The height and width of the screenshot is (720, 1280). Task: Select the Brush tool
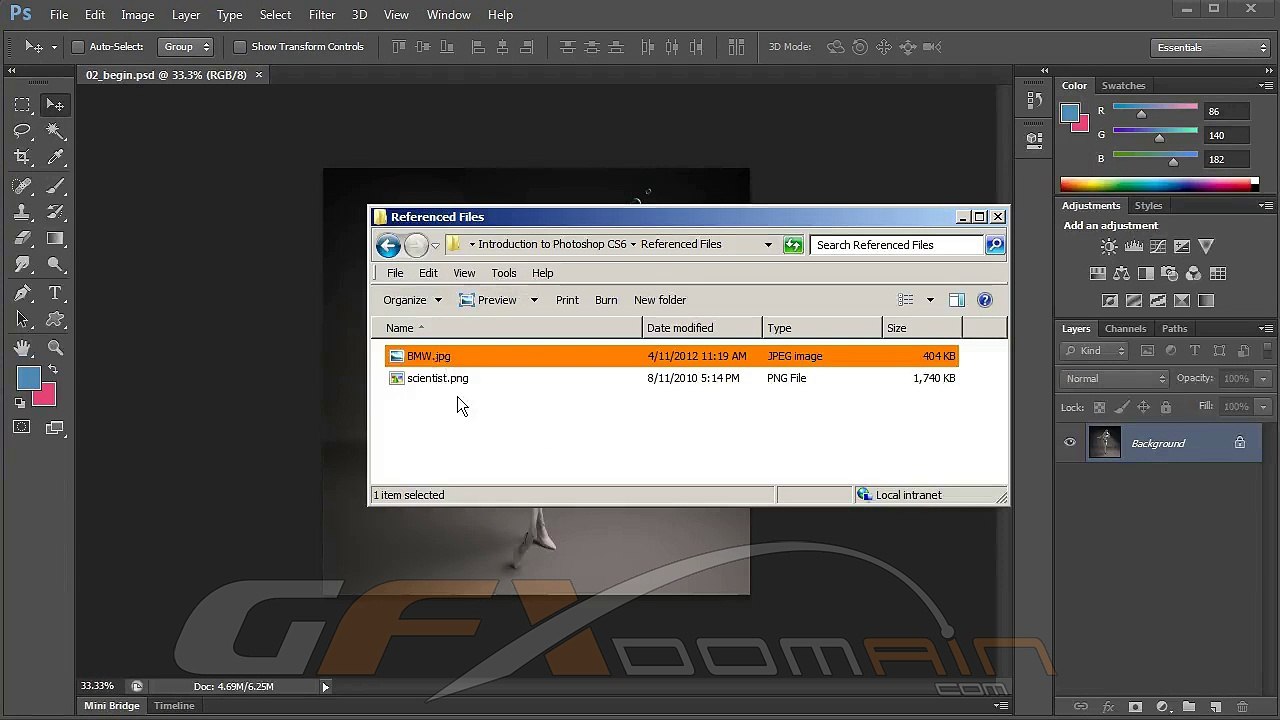click(x=56, y=186)
